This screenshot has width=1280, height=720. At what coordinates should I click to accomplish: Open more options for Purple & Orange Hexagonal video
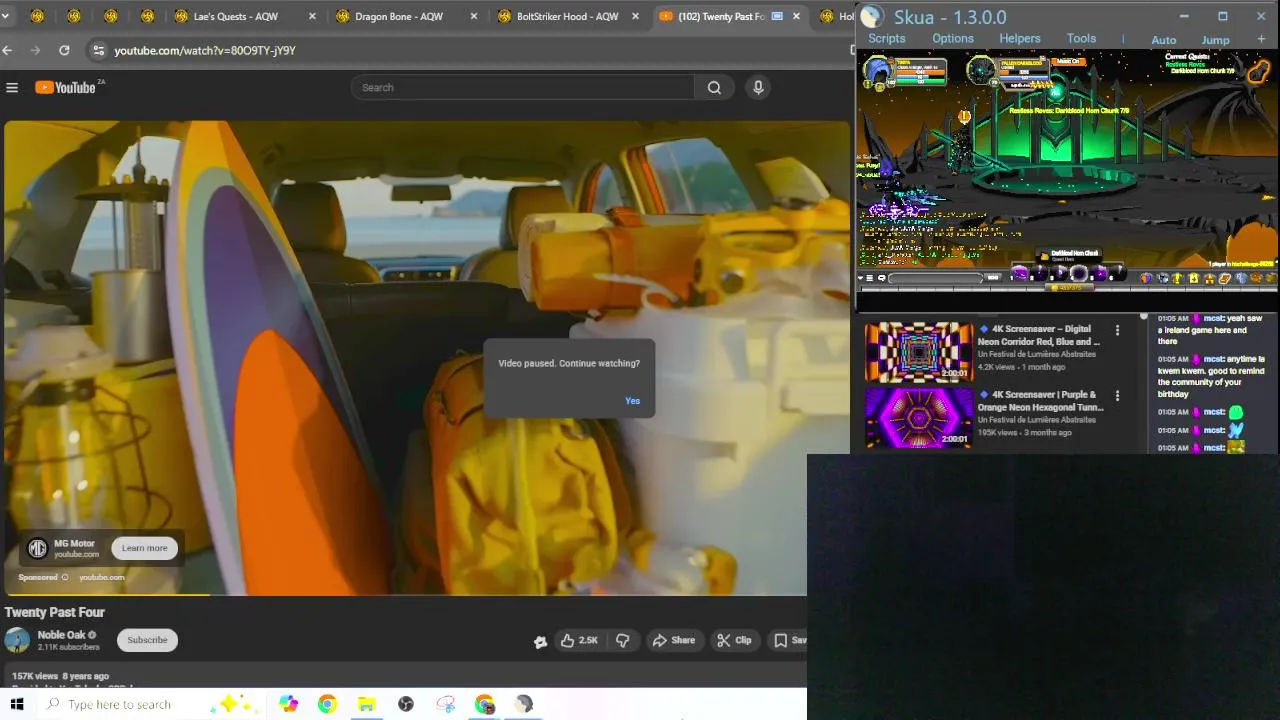(1117, 396)
